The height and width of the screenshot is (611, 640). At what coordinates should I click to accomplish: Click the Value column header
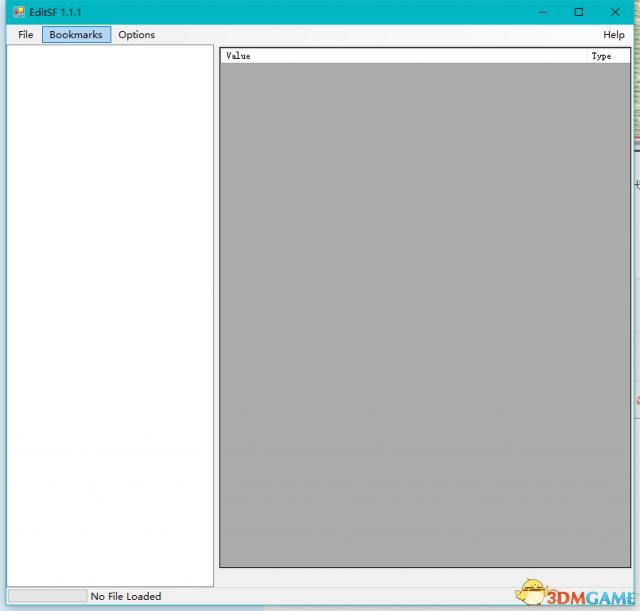pos(400,56)
